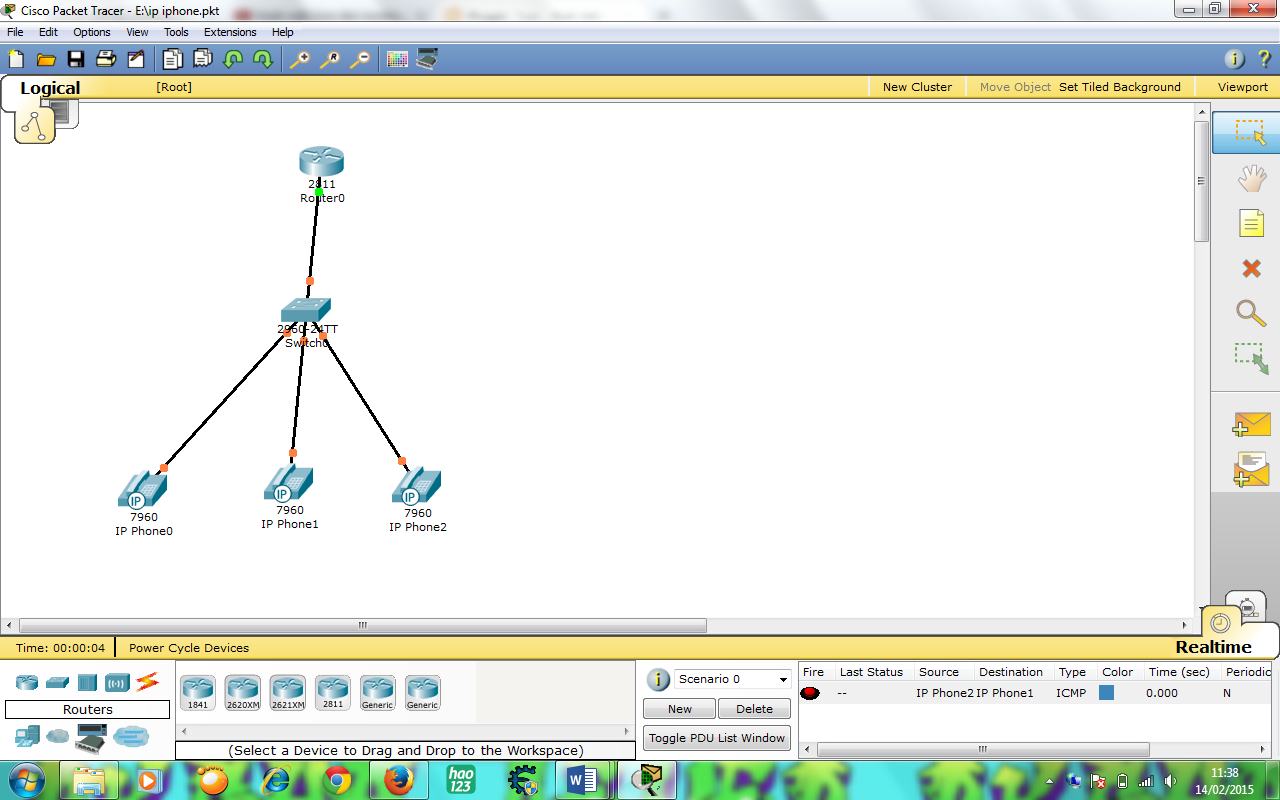Viewport: 1280px width, 800px height.
Task: Click the Viewport button
Action: (x=1243, y=87)
